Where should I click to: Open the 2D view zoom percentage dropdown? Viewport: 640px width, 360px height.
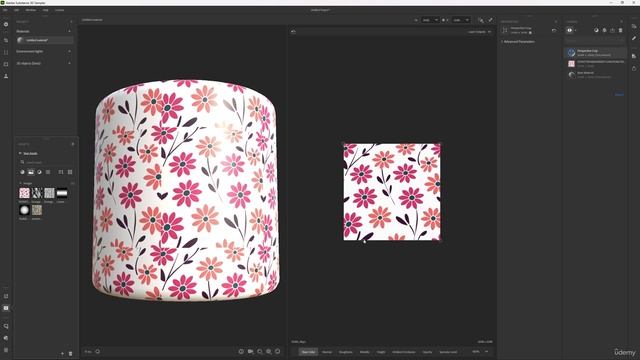pyautogui.click(x=480, y=351)
